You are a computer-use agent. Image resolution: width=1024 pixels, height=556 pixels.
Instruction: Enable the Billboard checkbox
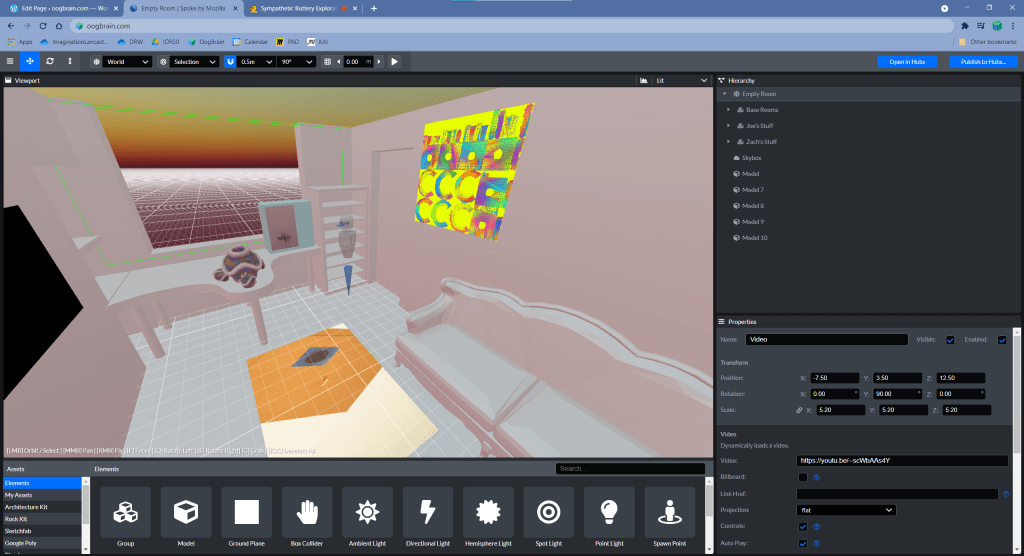[802, 477]
